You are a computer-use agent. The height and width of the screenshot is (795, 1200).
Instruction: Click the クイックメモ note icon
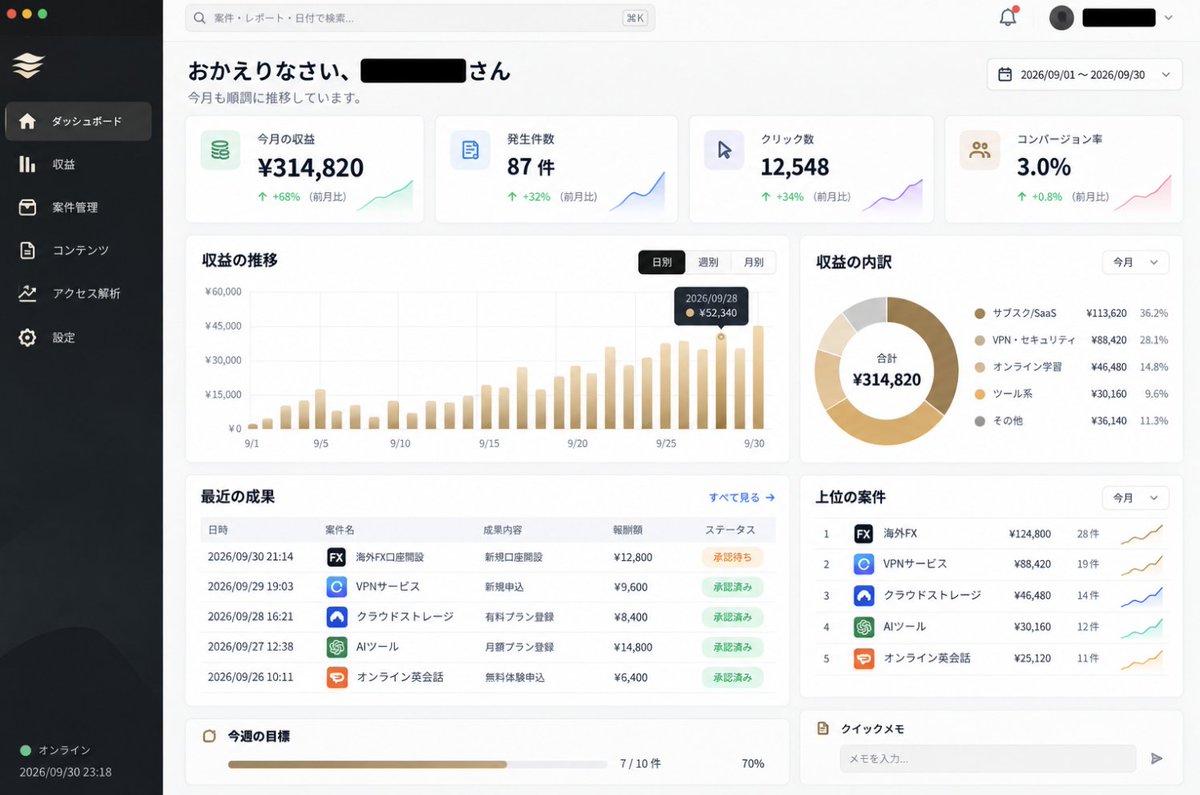(823, 729)
